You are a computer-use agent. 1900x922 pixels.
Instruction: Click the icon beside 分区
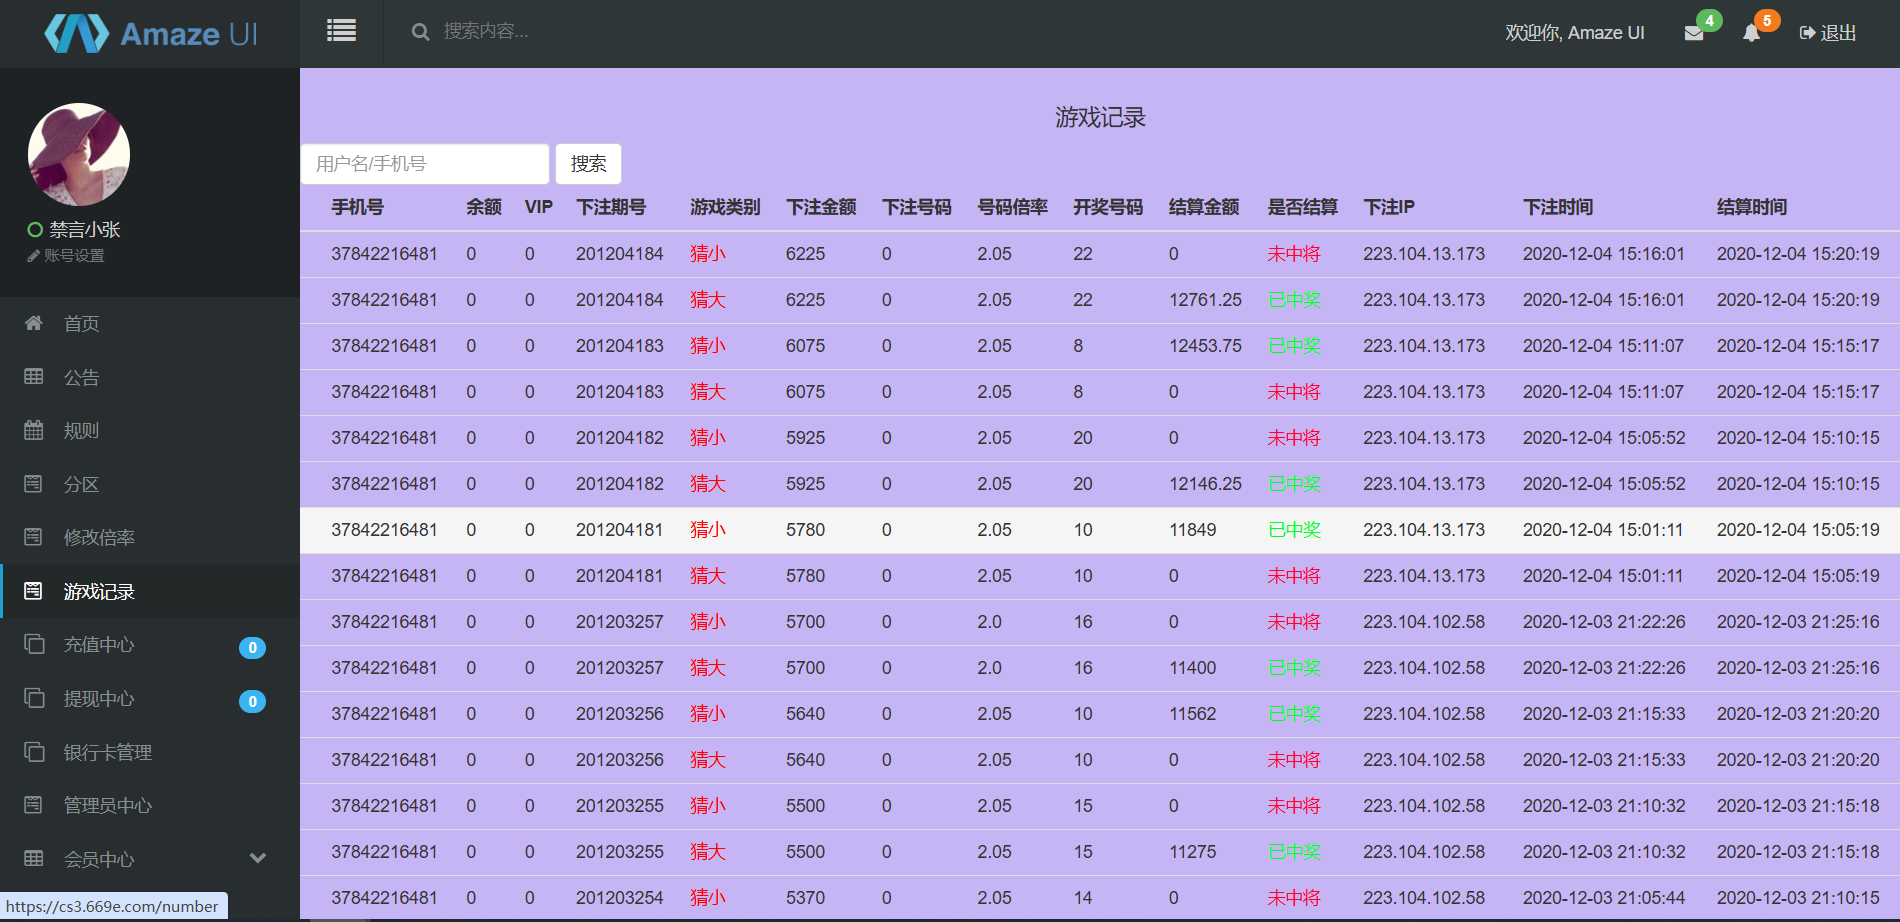(33, 484)
